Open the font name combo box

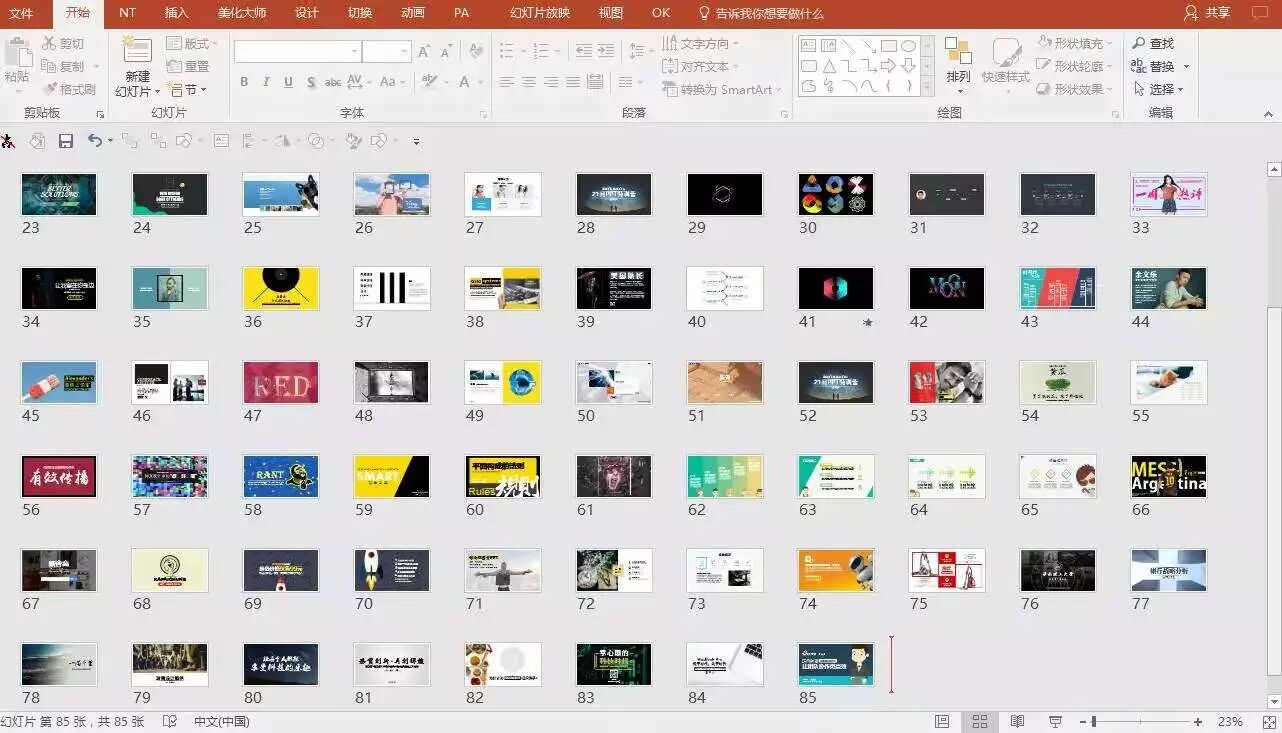tap(297, 51)
